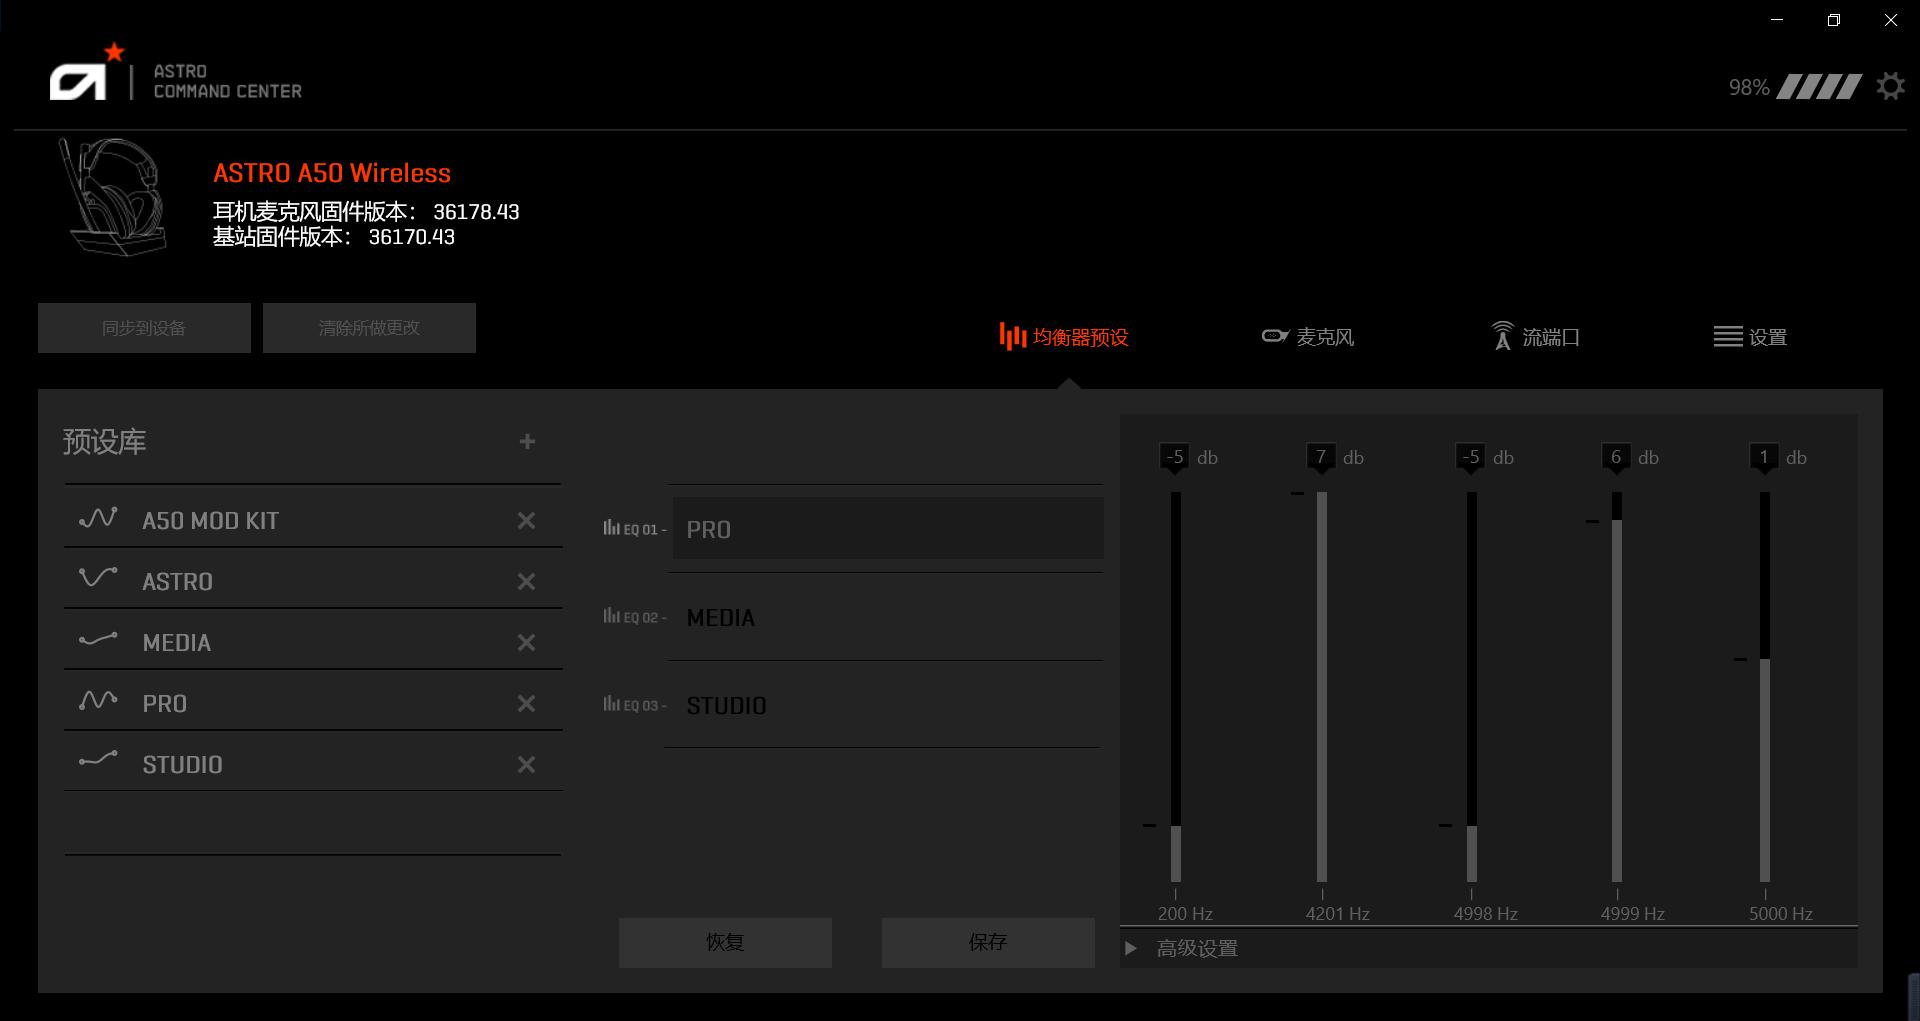
Task: Click the EQ 01 slot icon
Action: tap(611, 528)
